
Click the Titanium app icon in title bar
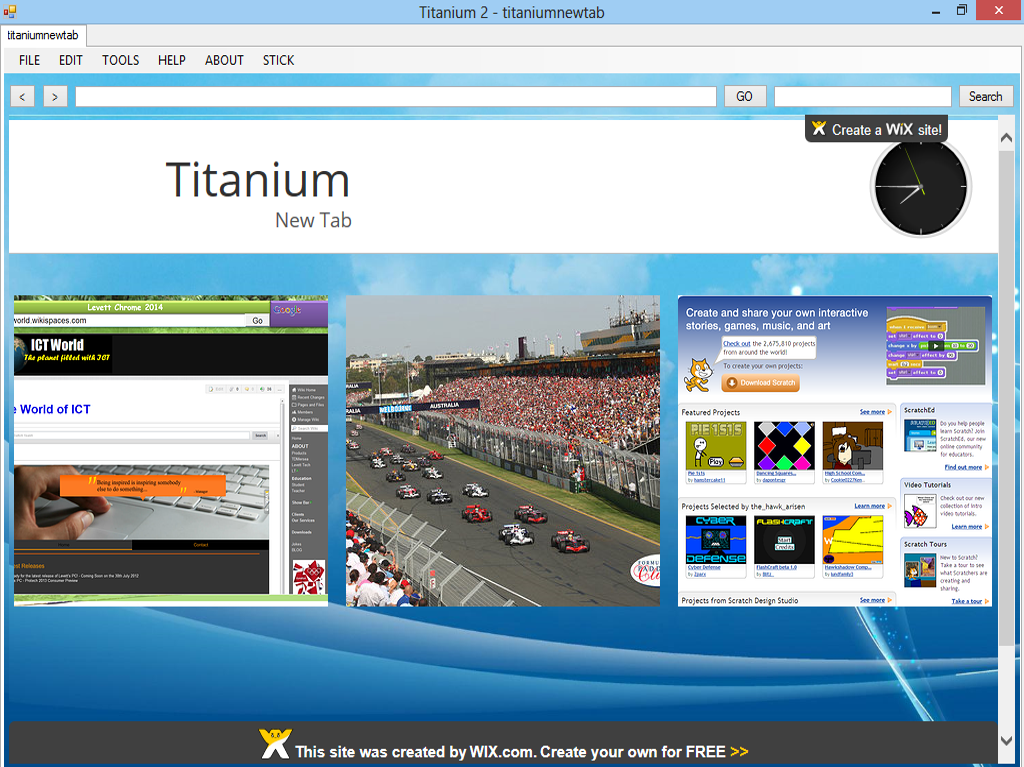[10, 11]
